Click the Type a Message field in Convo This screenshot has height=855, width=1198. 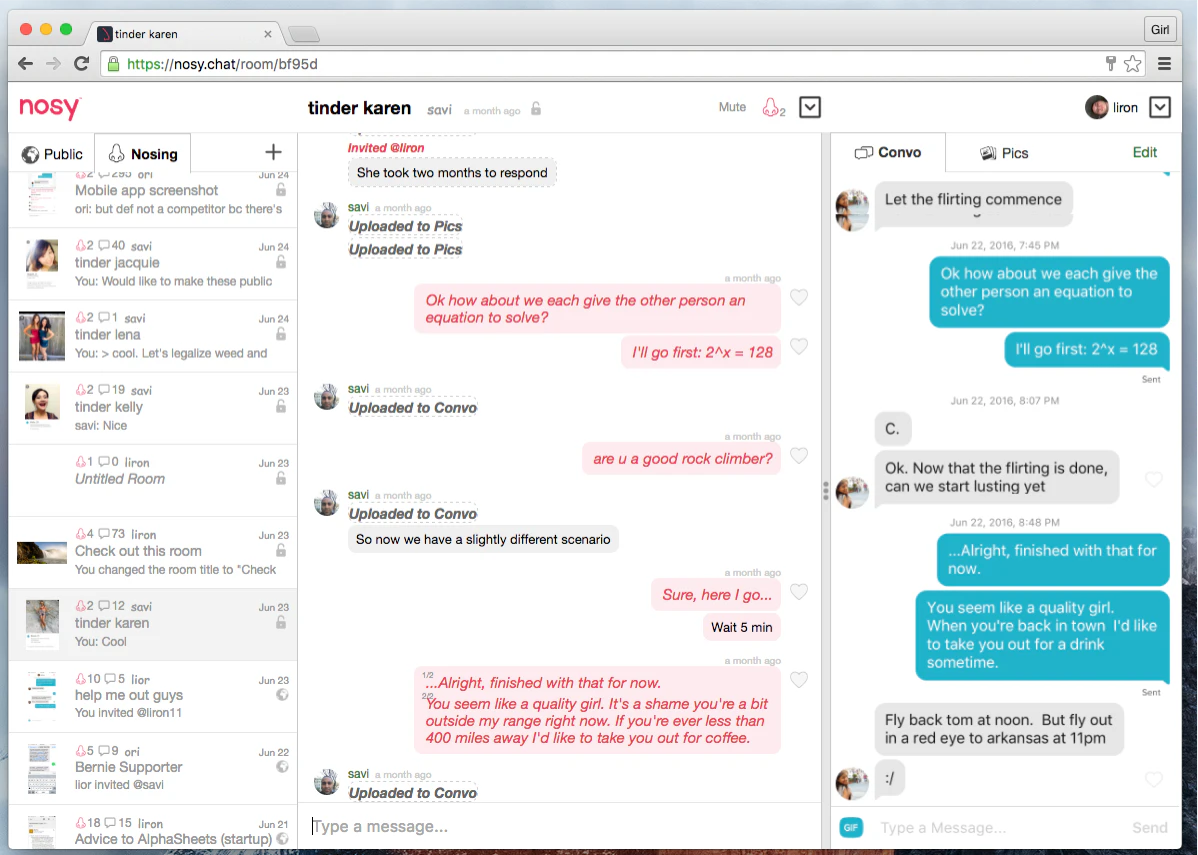[x=997, y=827]
